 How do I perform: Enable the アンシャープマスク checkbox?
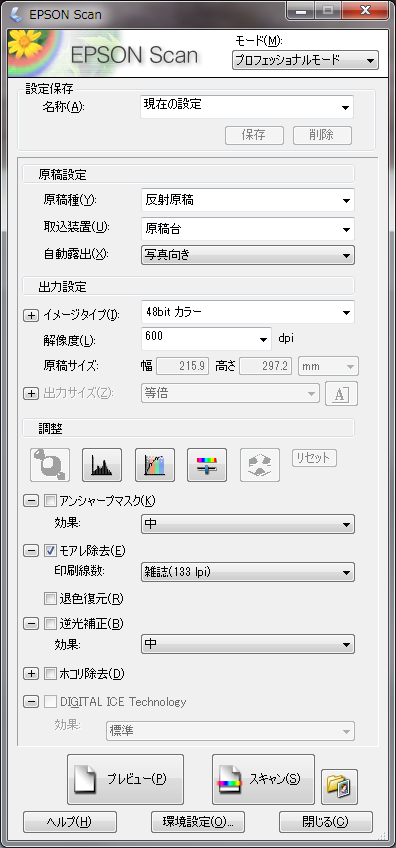click(50, 501)
